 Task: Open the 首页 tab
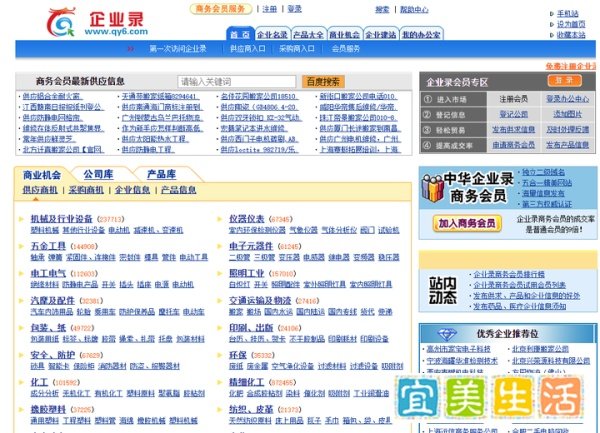pyautogui.click(x=240, y=35)
